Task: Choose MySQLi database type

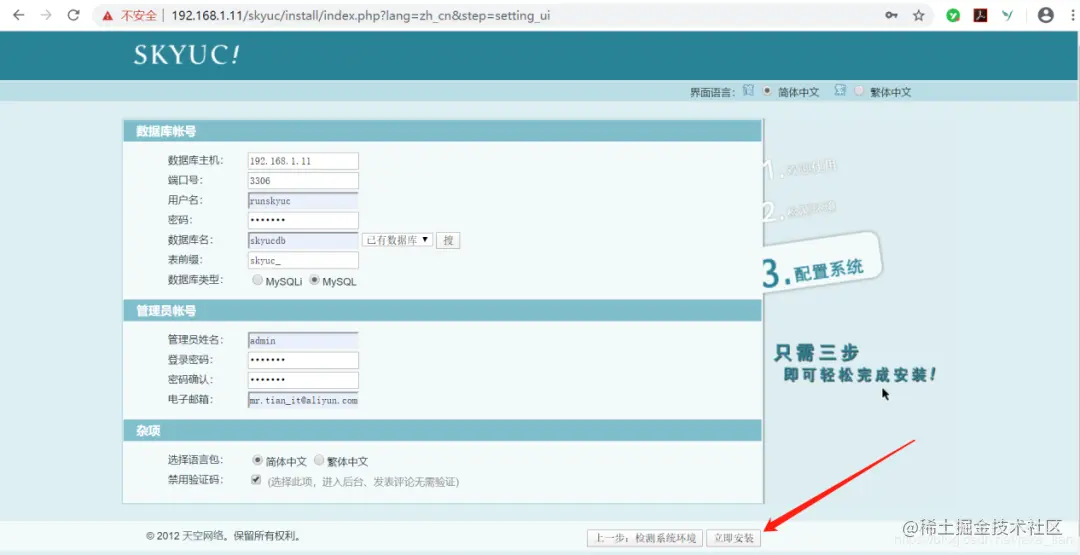Action: click(x=258, y=280)
